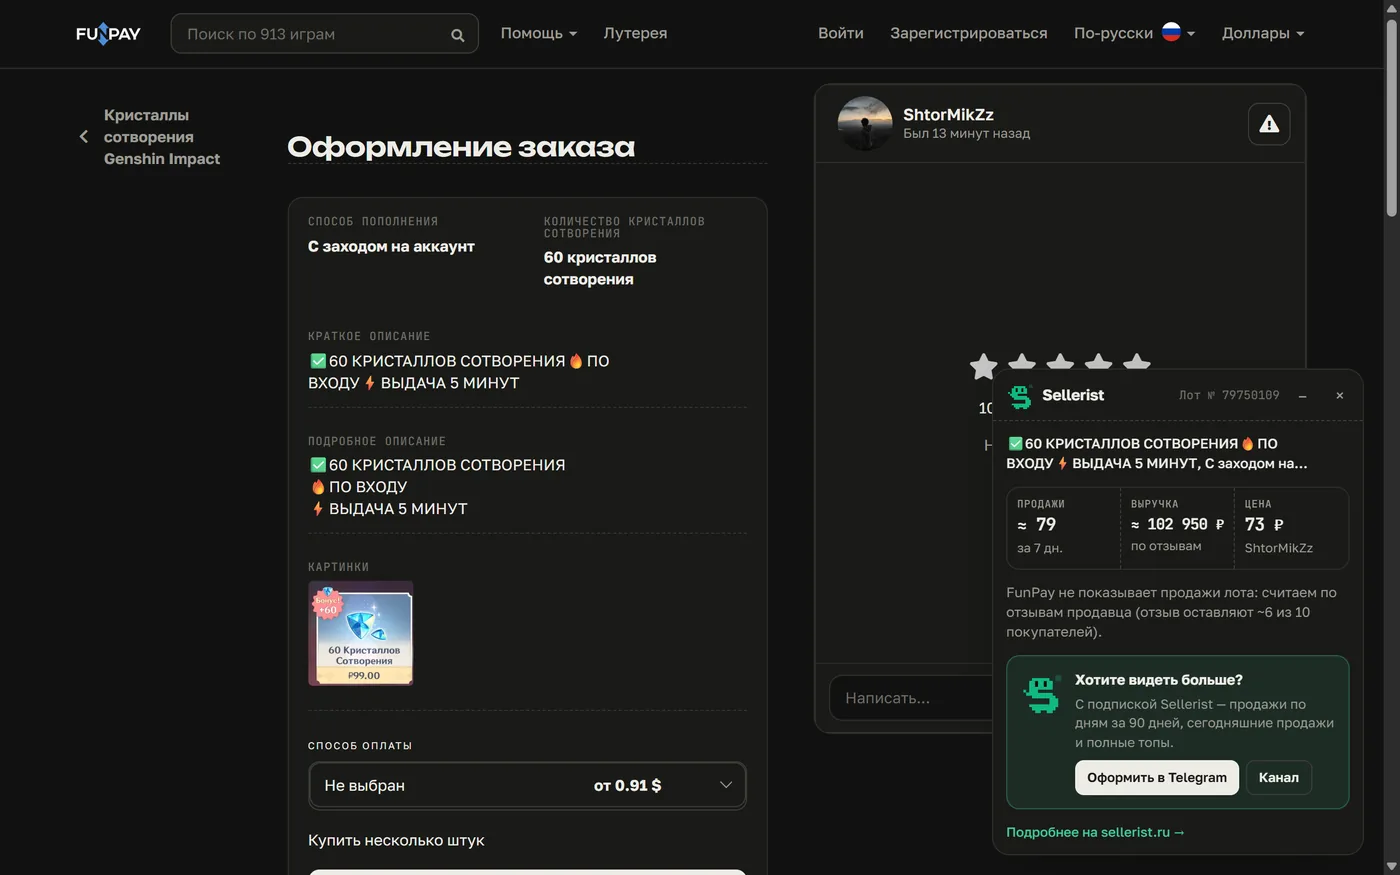Screen dimensions: 1400x875
Task: Go back using the left chevron icon
Action: click(84, 137)
